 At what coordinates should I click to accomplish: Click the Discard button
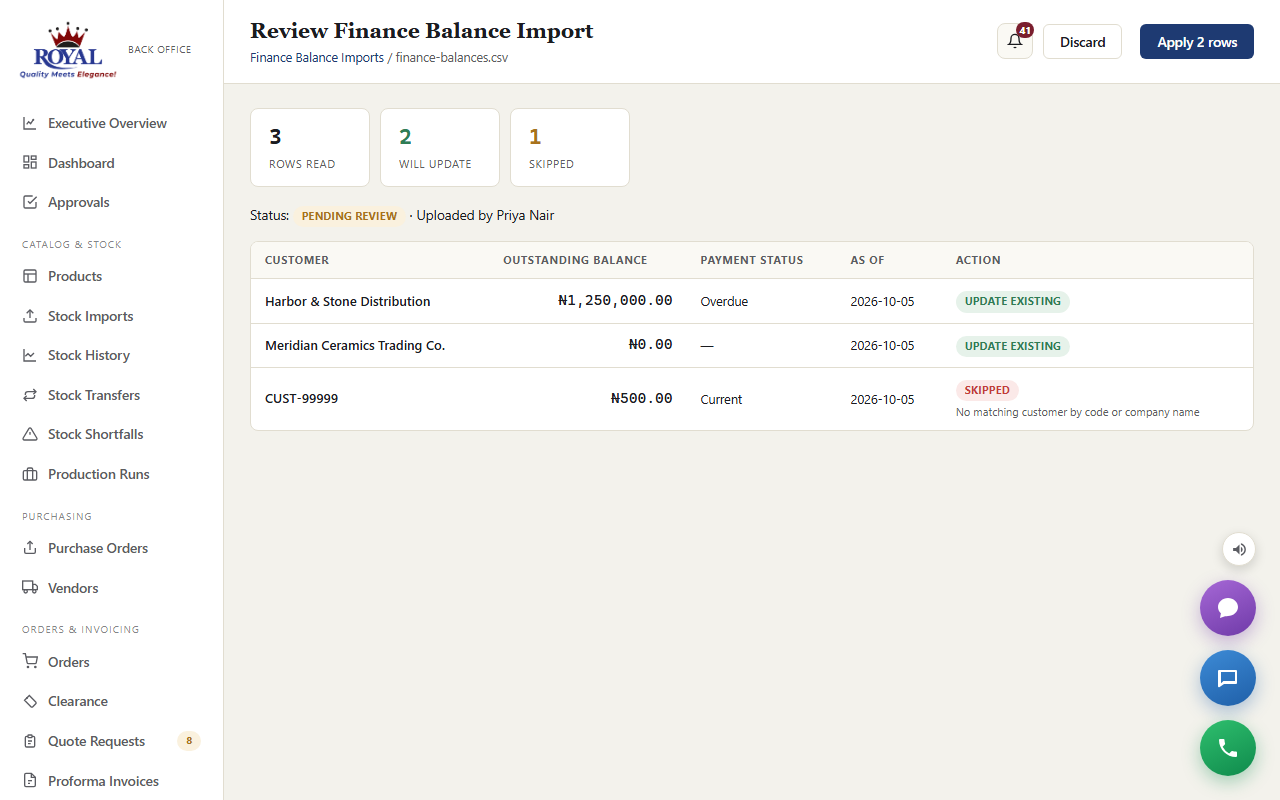tap(1083, 42)
